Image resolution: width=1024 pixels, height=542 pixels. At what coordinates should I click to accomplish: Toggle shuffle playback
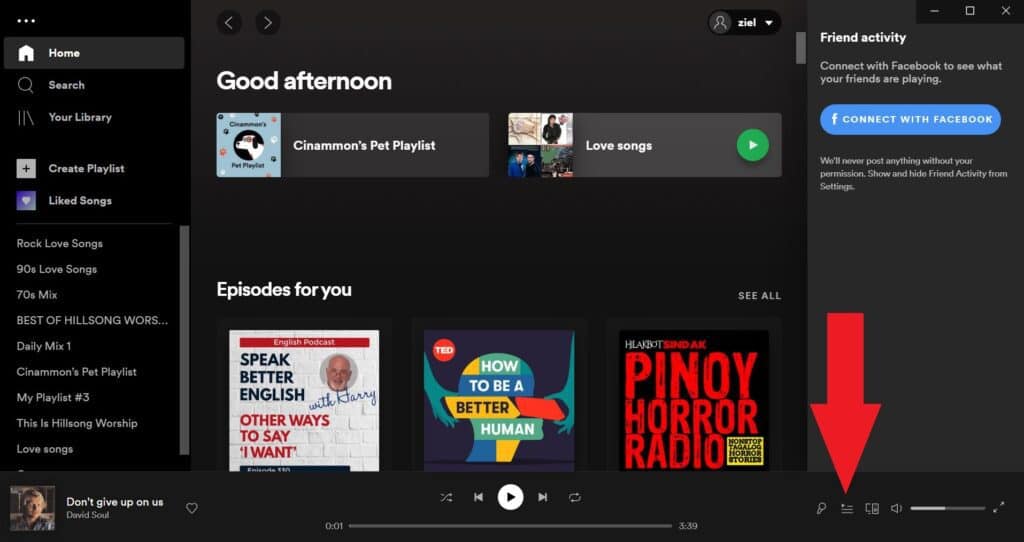click(446, 497)
